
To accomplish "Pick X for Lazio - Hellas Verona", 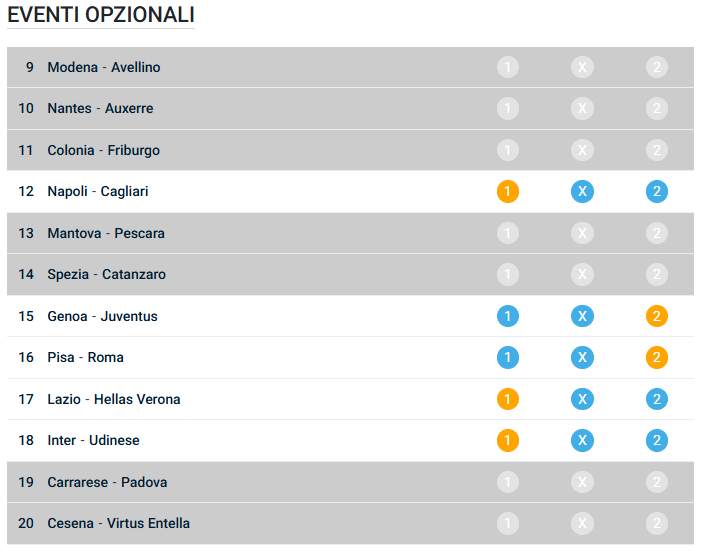I will 582,399.
